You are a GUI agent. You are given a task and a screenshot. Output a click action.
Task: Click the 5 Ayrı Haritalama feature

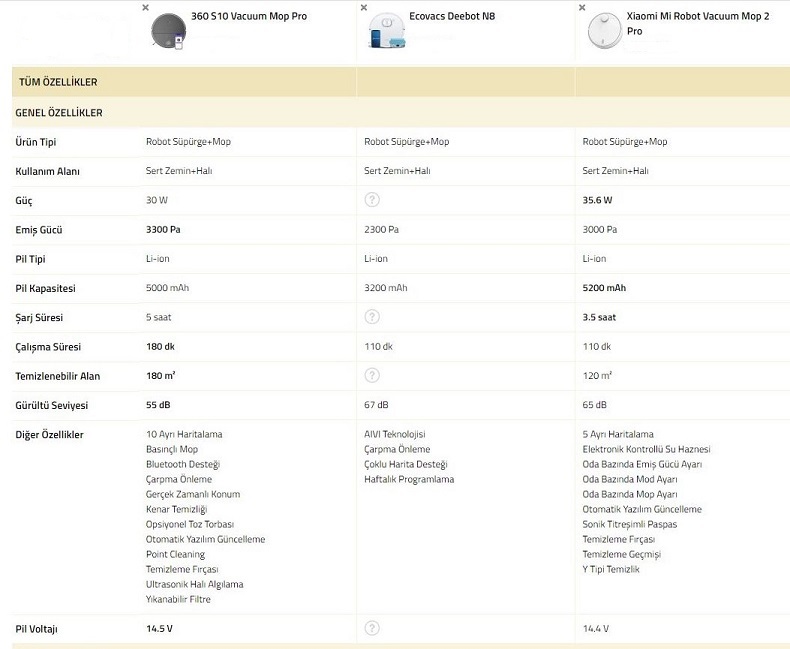(618, 434)
